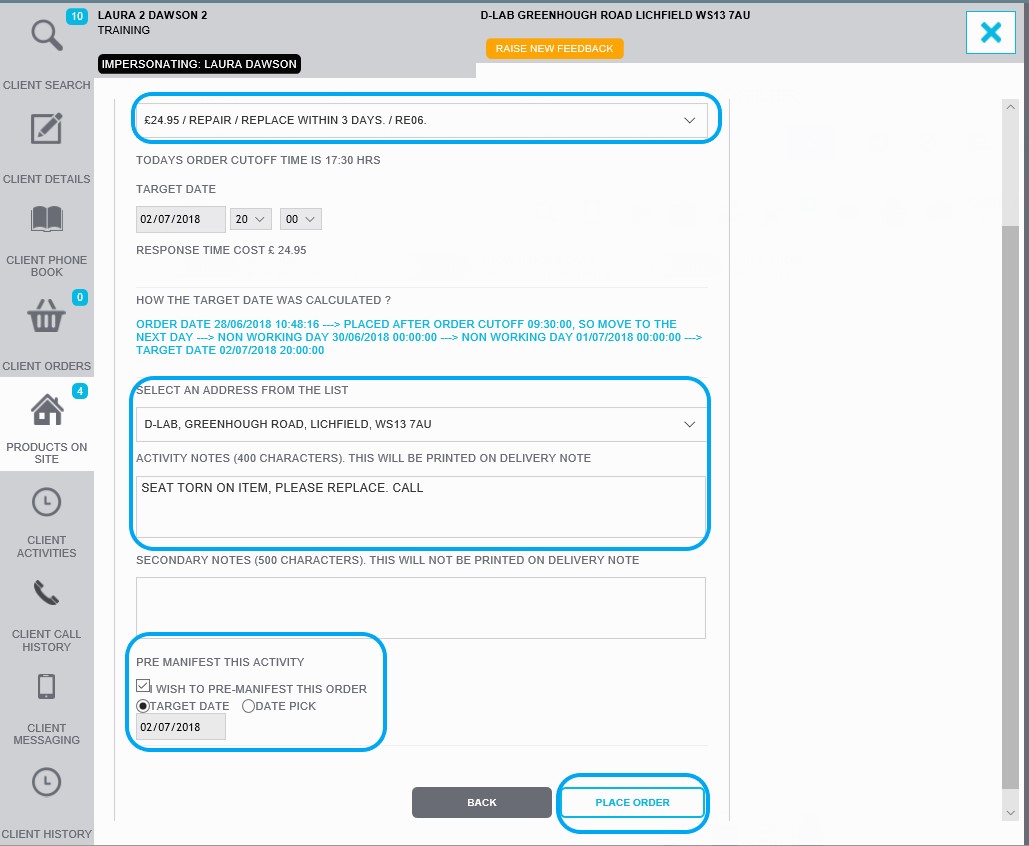Click Client History menu label

[47, 834]
